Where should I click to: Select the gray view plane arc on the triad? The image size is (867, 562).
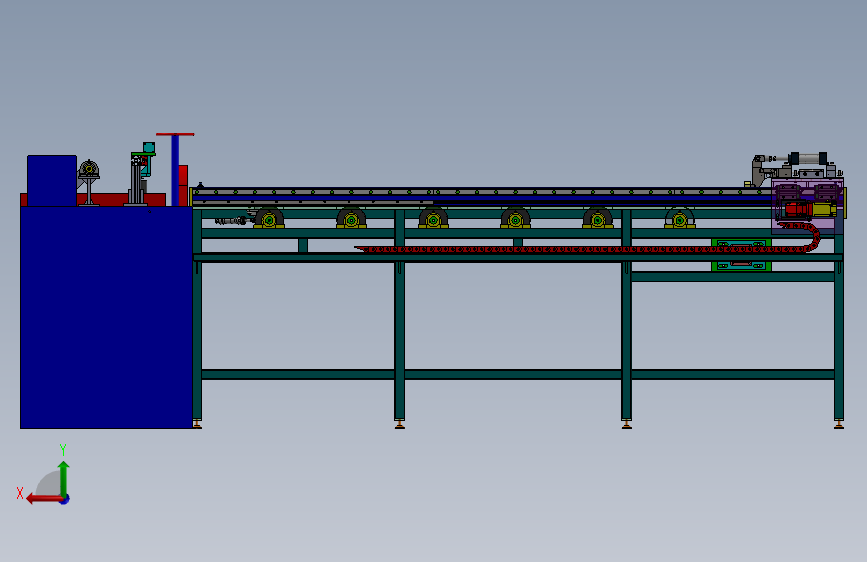click(49, 483)
